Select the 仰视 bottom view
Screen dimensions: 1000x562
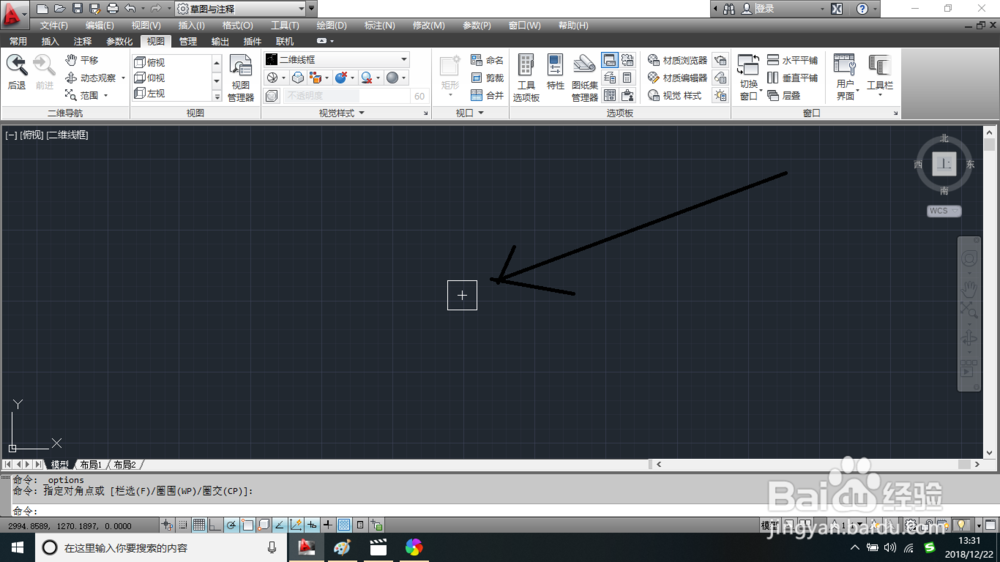pyautogui.click(x=150, y=78)
